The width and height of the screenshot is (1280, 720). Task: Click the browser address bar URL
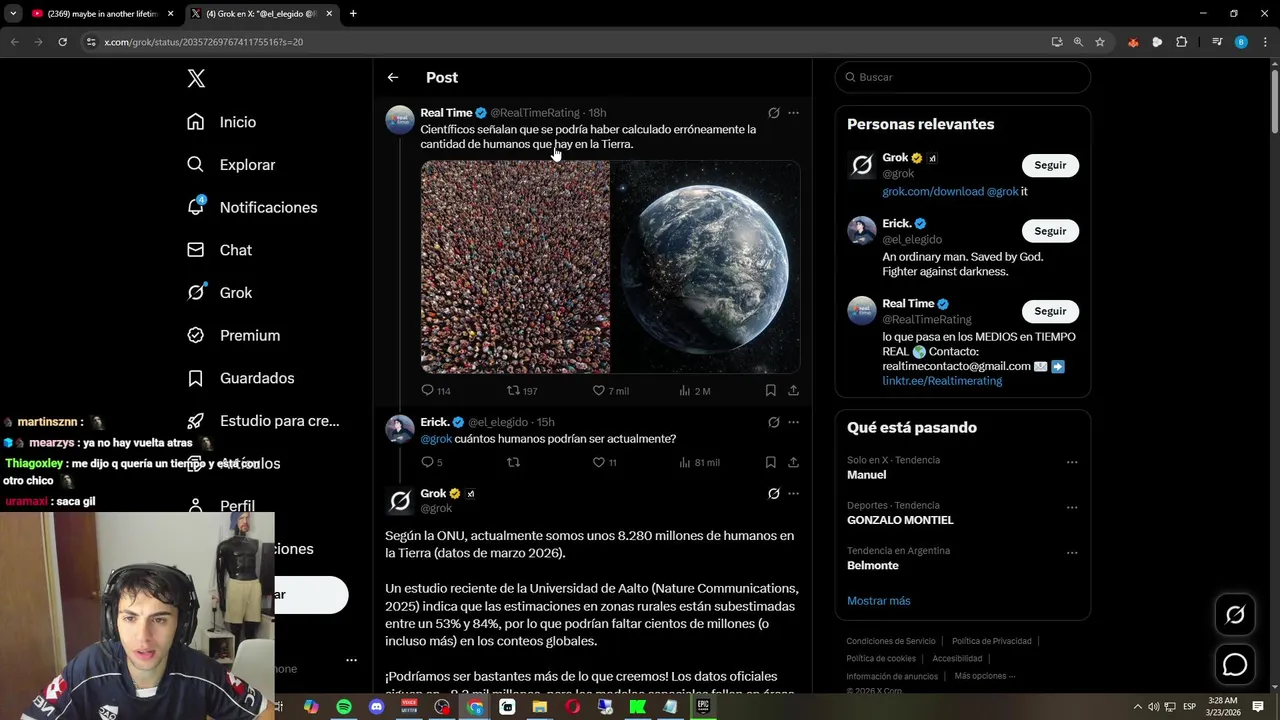click(x=203, y=42)
